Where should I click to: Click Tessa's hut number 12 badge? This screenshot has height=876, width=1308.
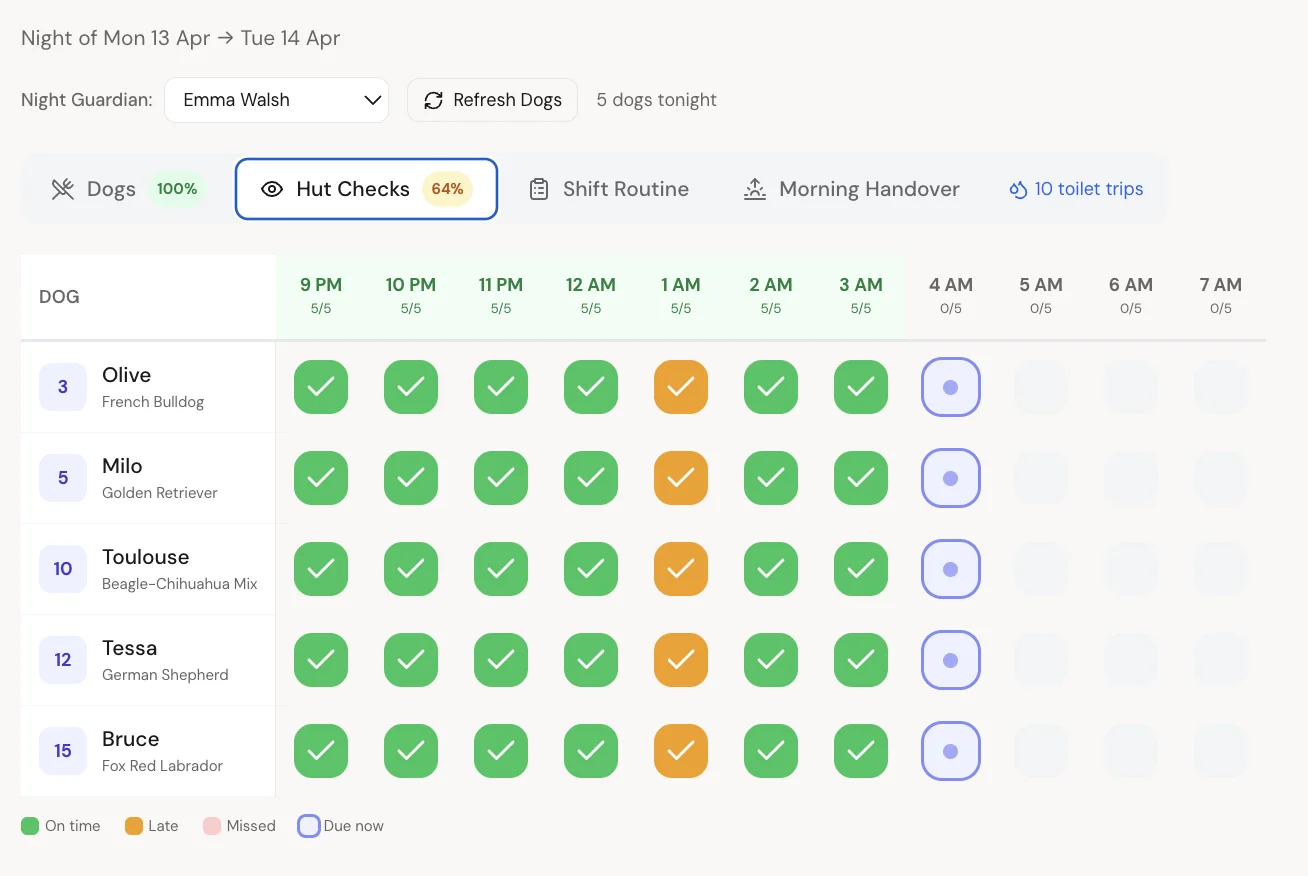tap(63, 660)
